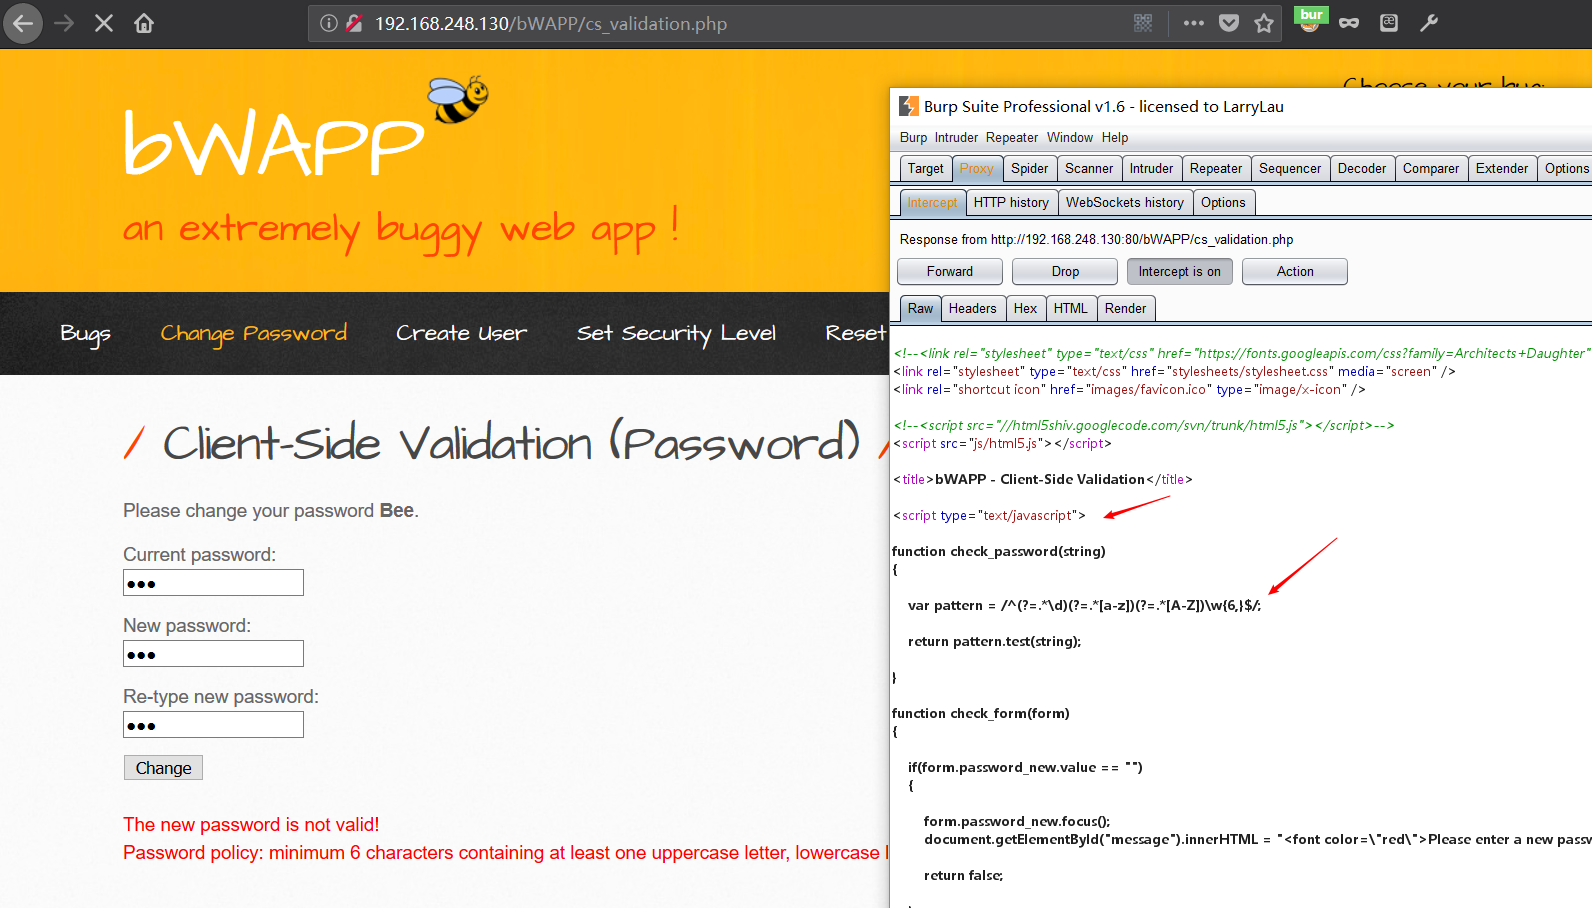The width and height of the screenshot is (1592, 908).
Task: Show the HTML response view
Action: point(1070,309)
